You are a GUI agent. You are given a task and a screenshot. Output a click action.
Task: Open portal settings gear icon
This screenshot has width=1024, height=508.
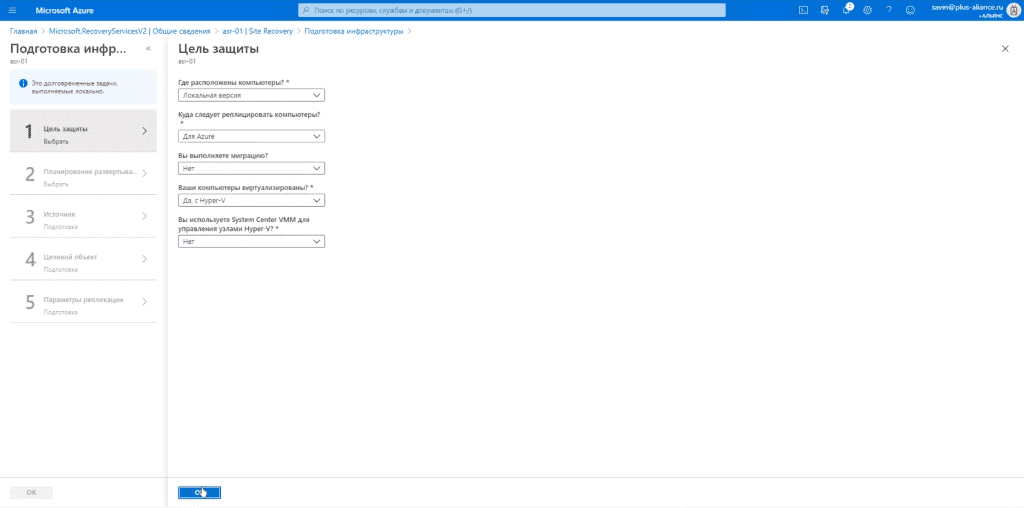tap(867, 10)
